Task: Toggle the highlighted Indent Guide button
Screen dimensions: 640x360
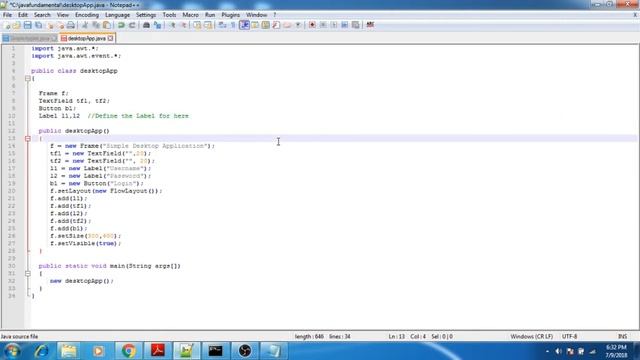Action: 244,25
